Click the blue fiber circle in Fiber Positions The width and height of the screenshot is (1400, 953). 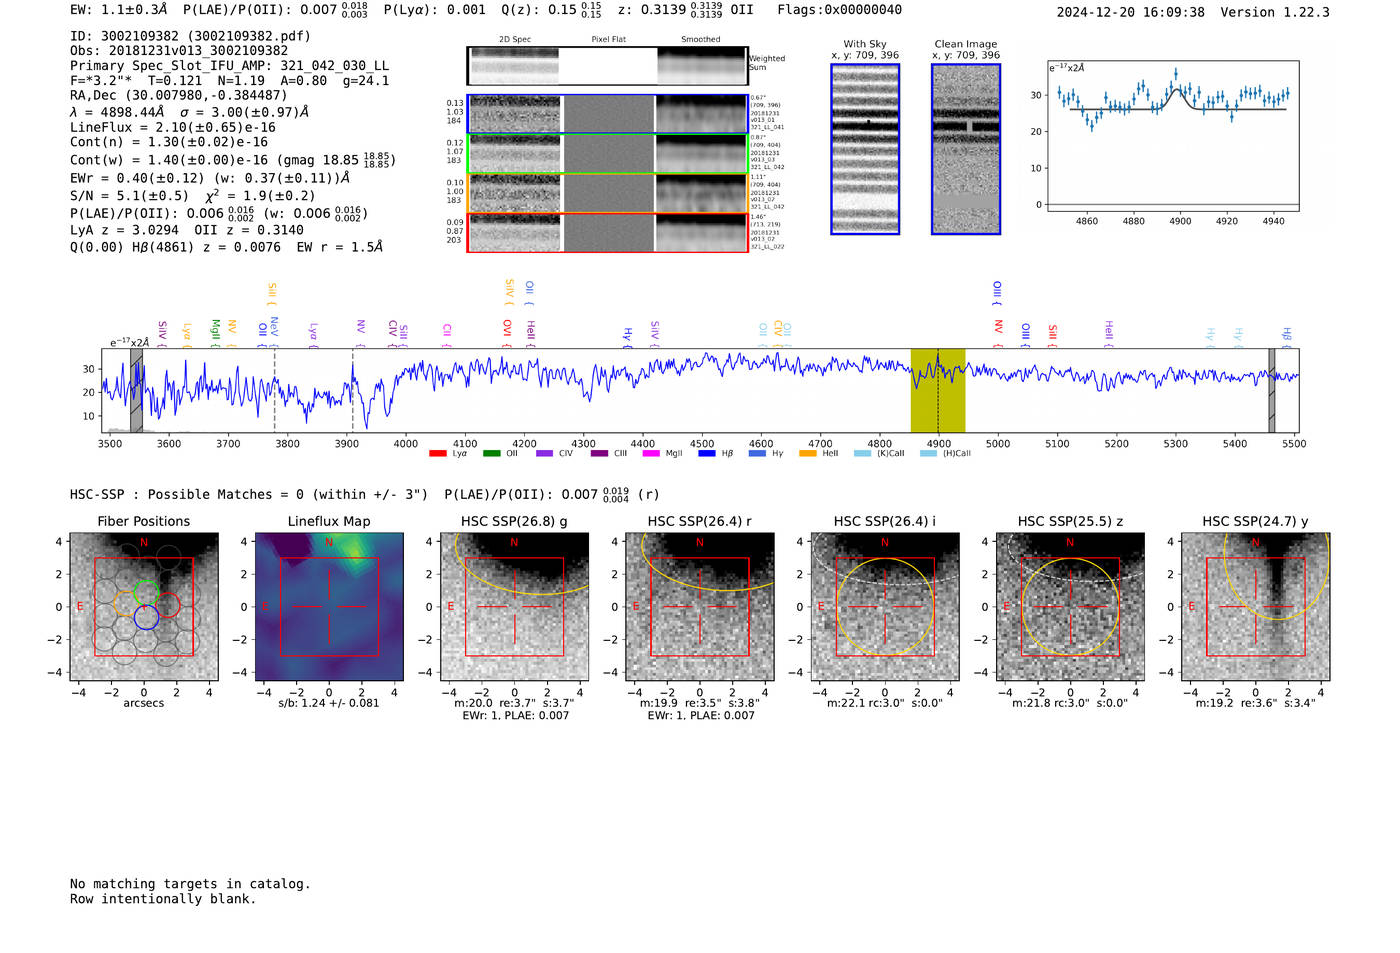click(x=146, y=618)
